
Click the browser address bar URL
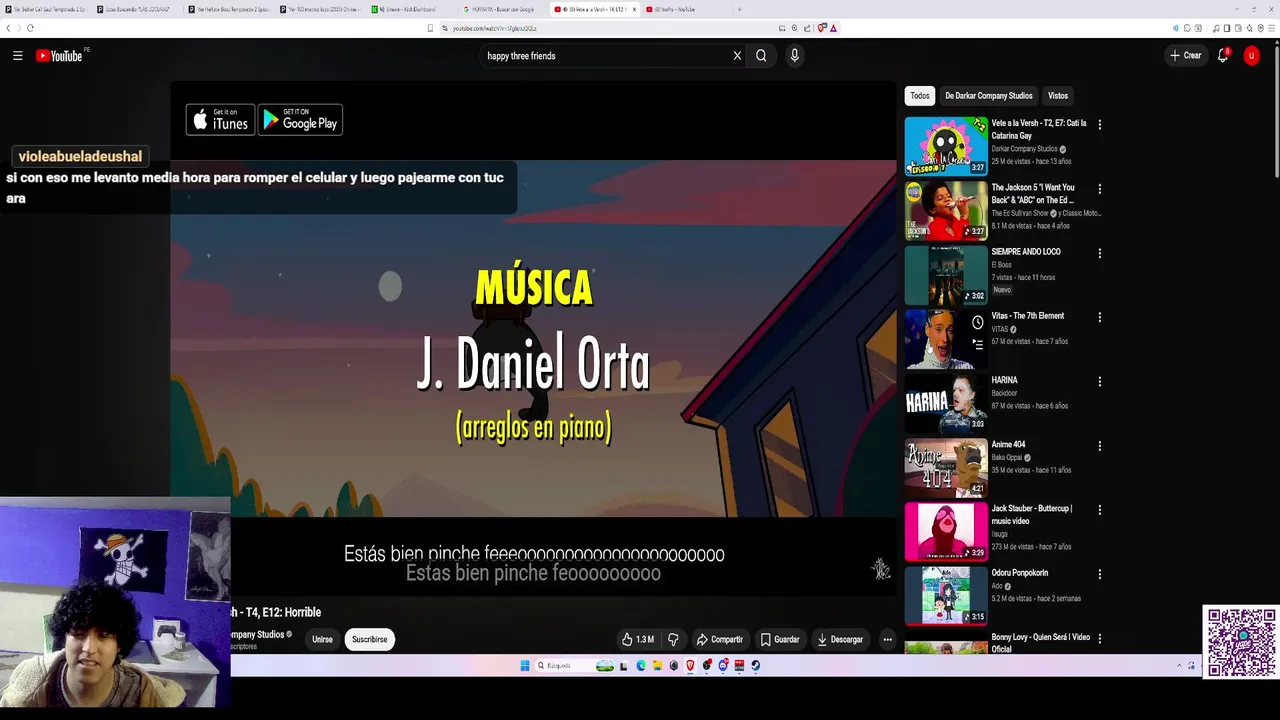pos(495,28)
